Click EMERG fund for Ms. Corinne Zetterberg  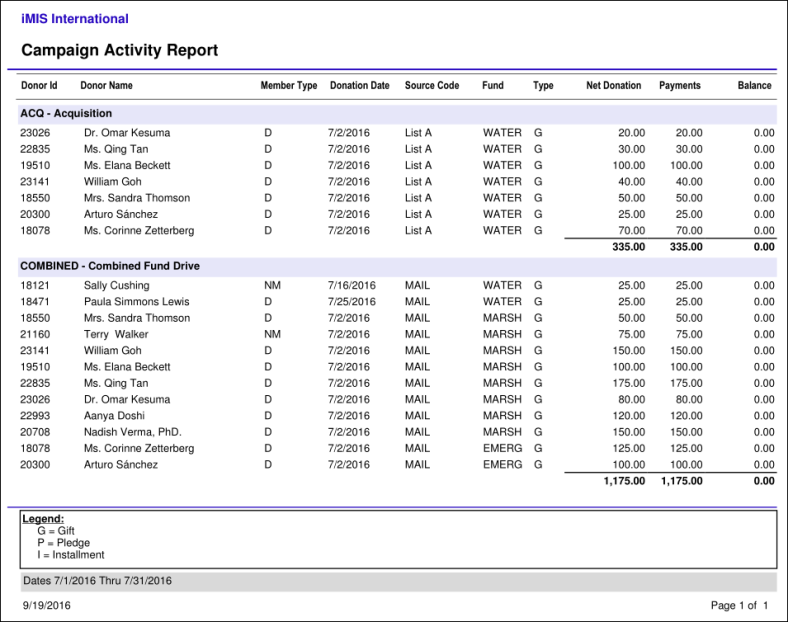tap(503, 448)
